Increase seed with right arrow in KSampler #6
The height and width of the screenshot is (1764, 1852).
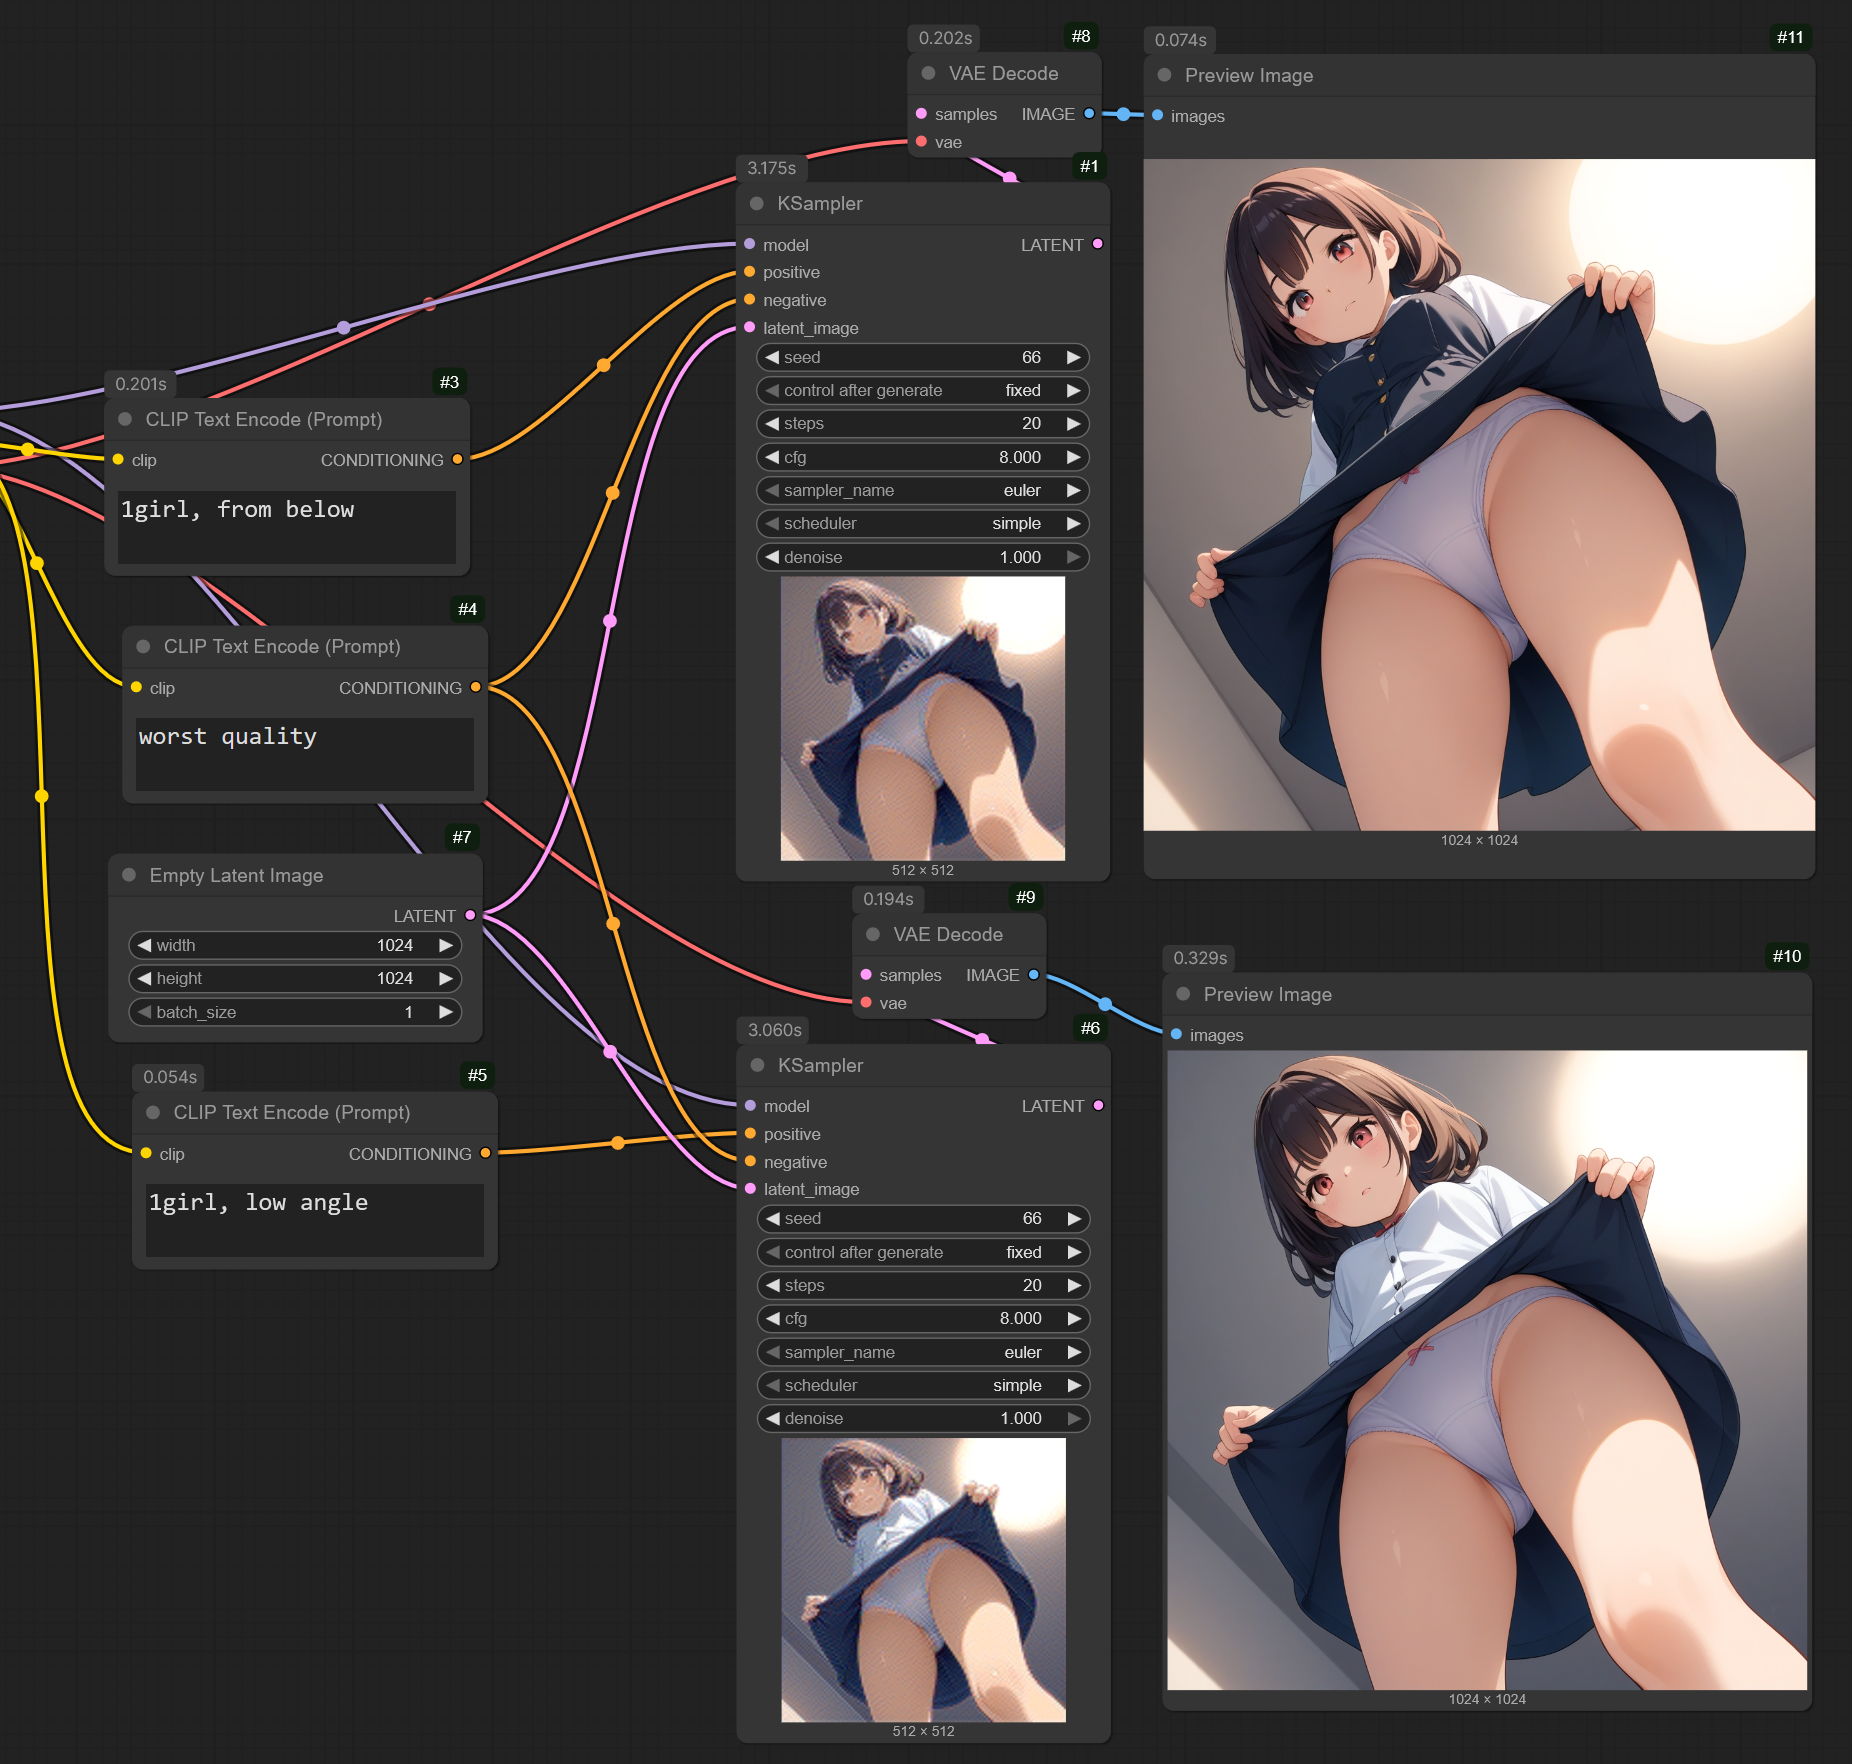pyautogui.click(x=1075, y=1218)
